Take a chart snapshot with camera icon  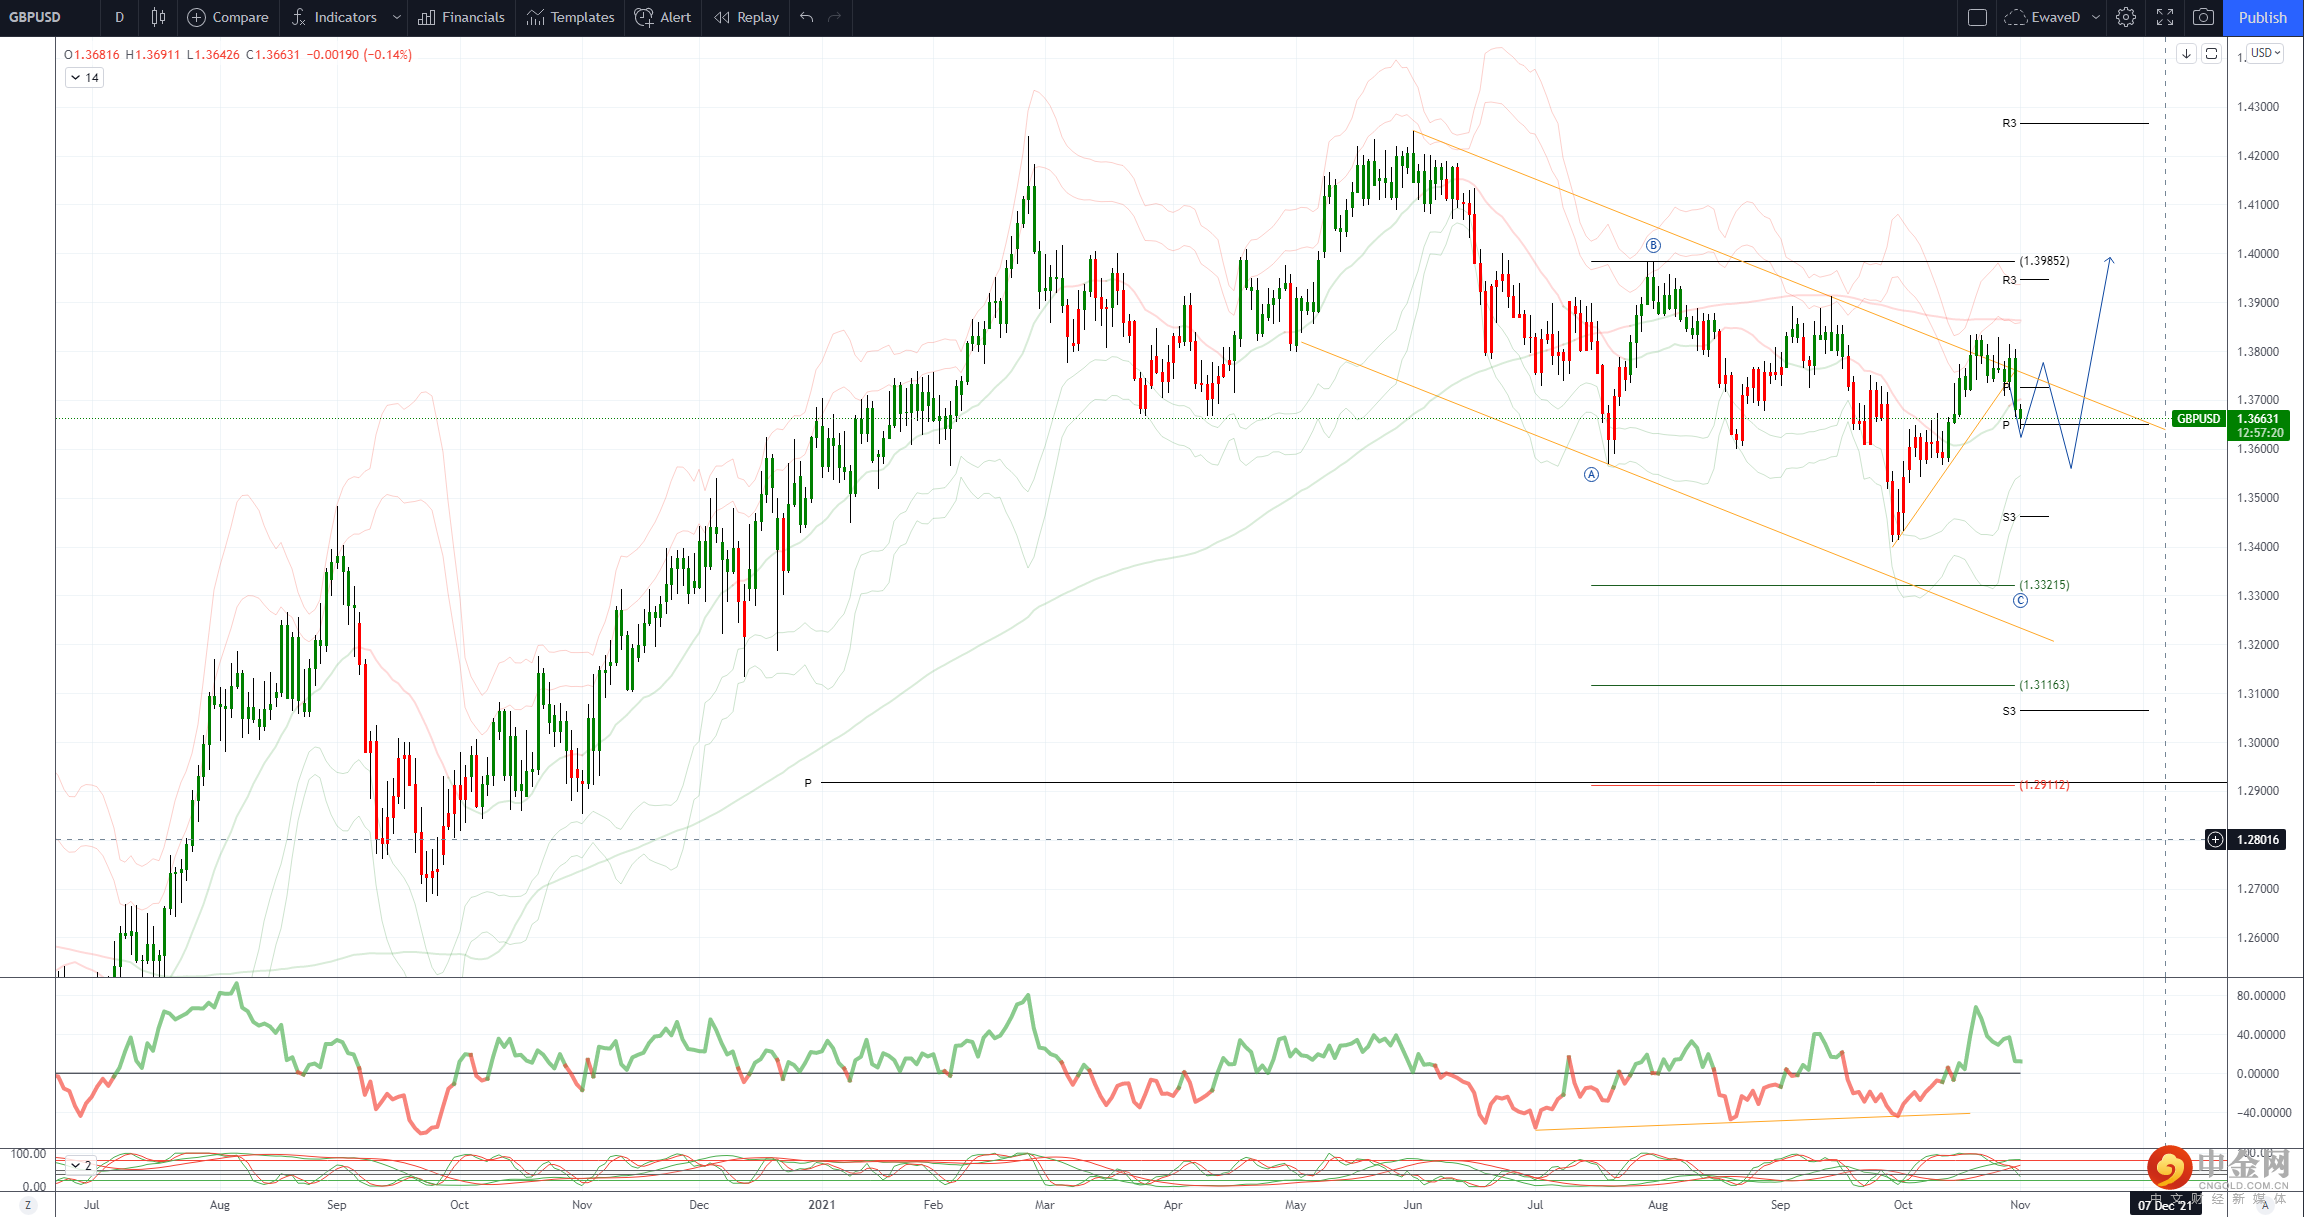tap(2203, 17)
